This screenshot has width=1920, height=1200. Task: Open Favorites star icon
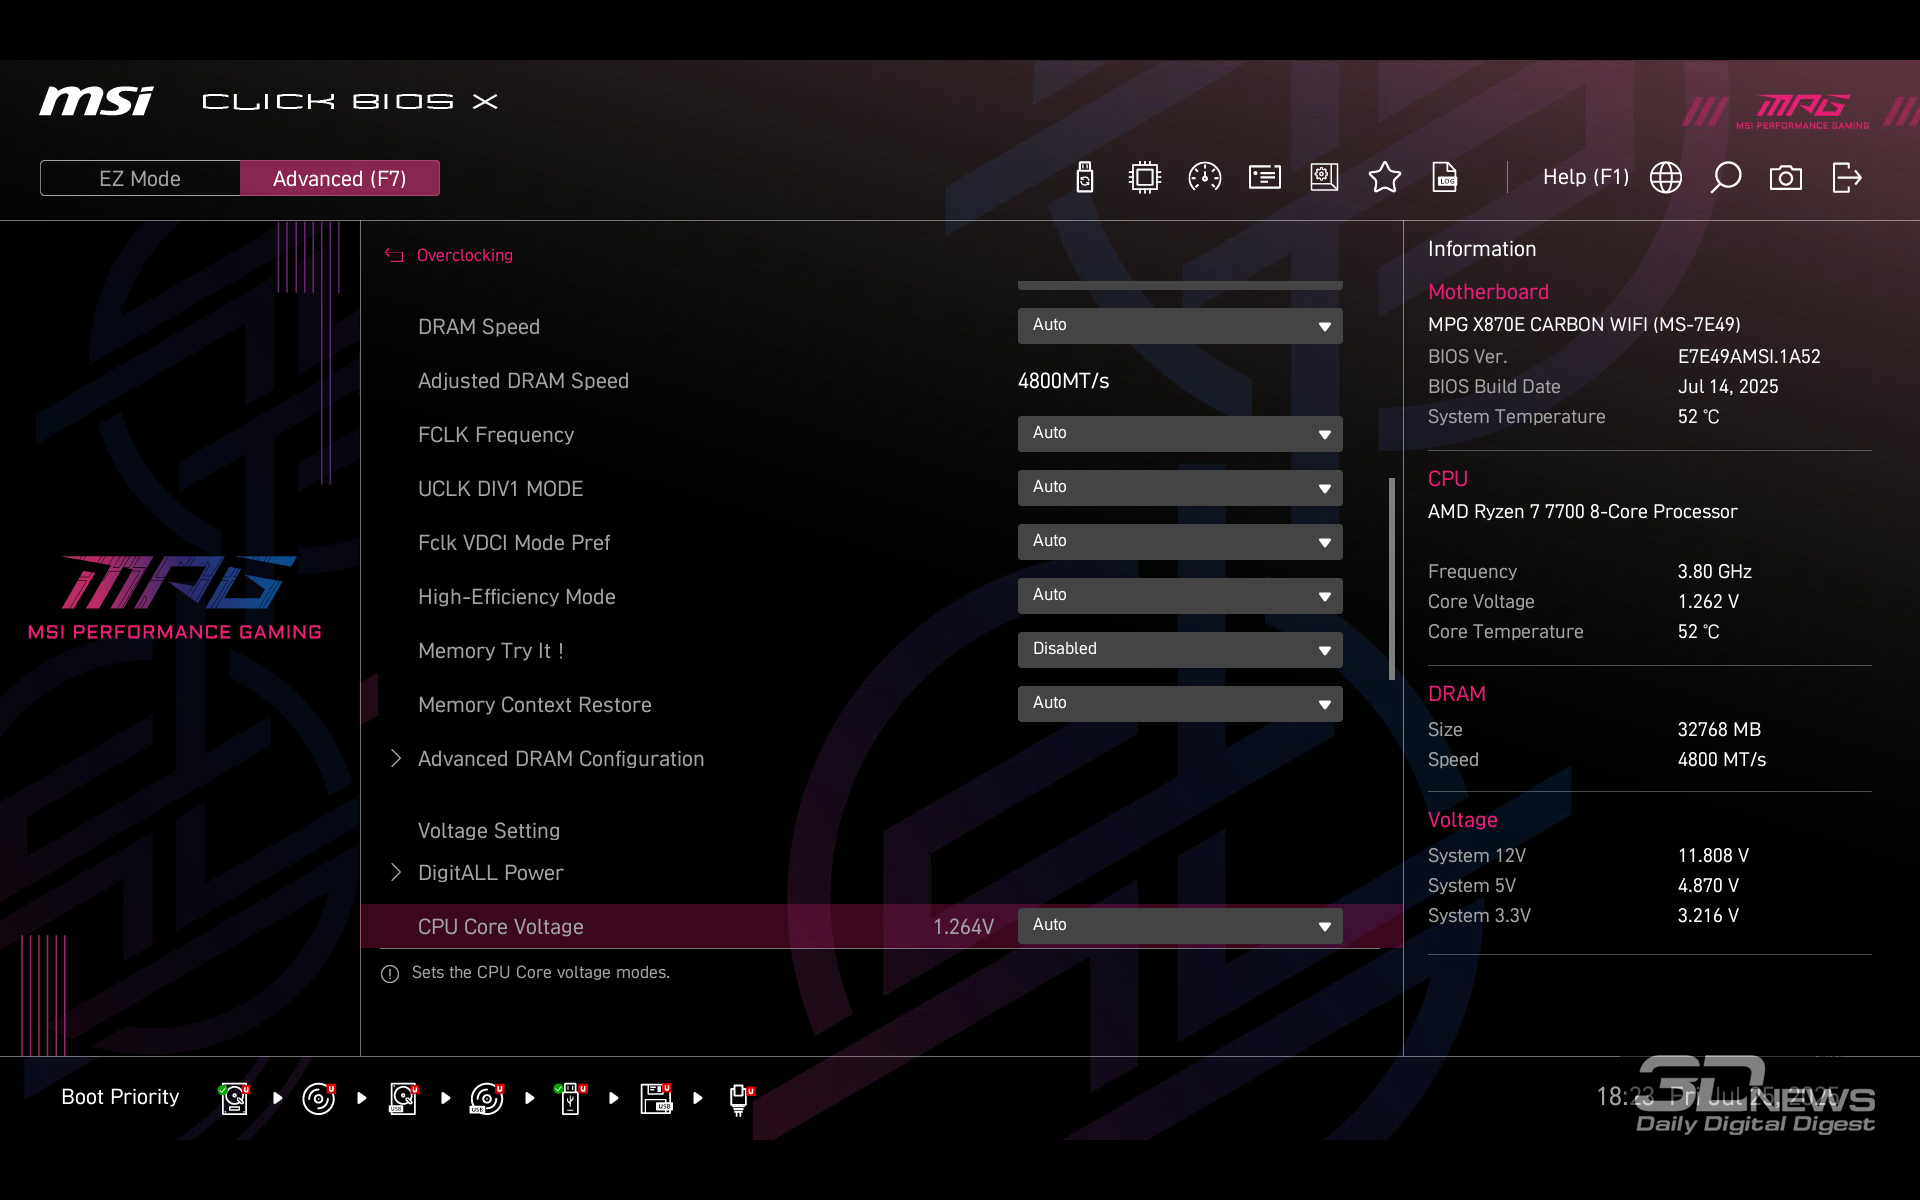click(1385, 178)
